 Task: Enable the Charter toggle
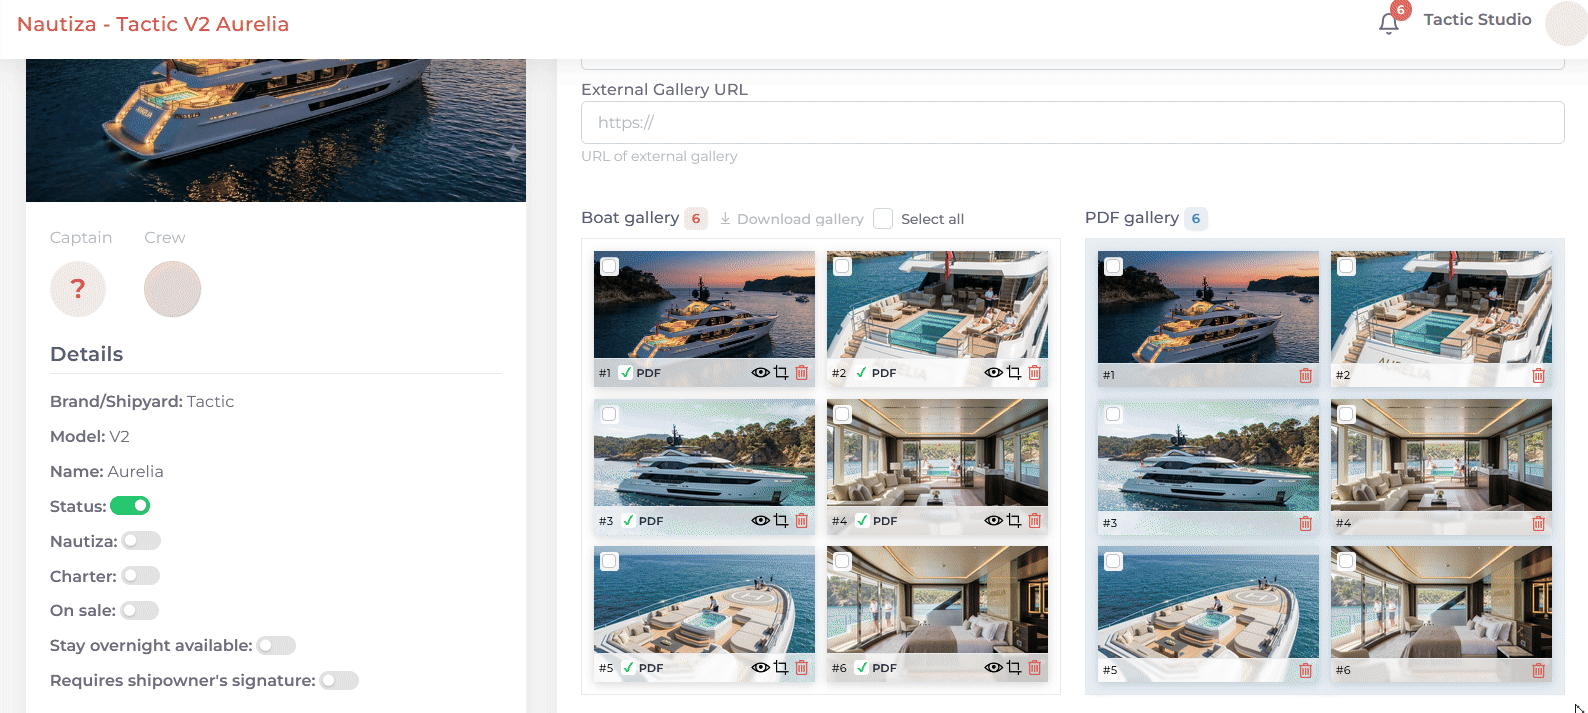pyautogui.click(x=141, y=576)
